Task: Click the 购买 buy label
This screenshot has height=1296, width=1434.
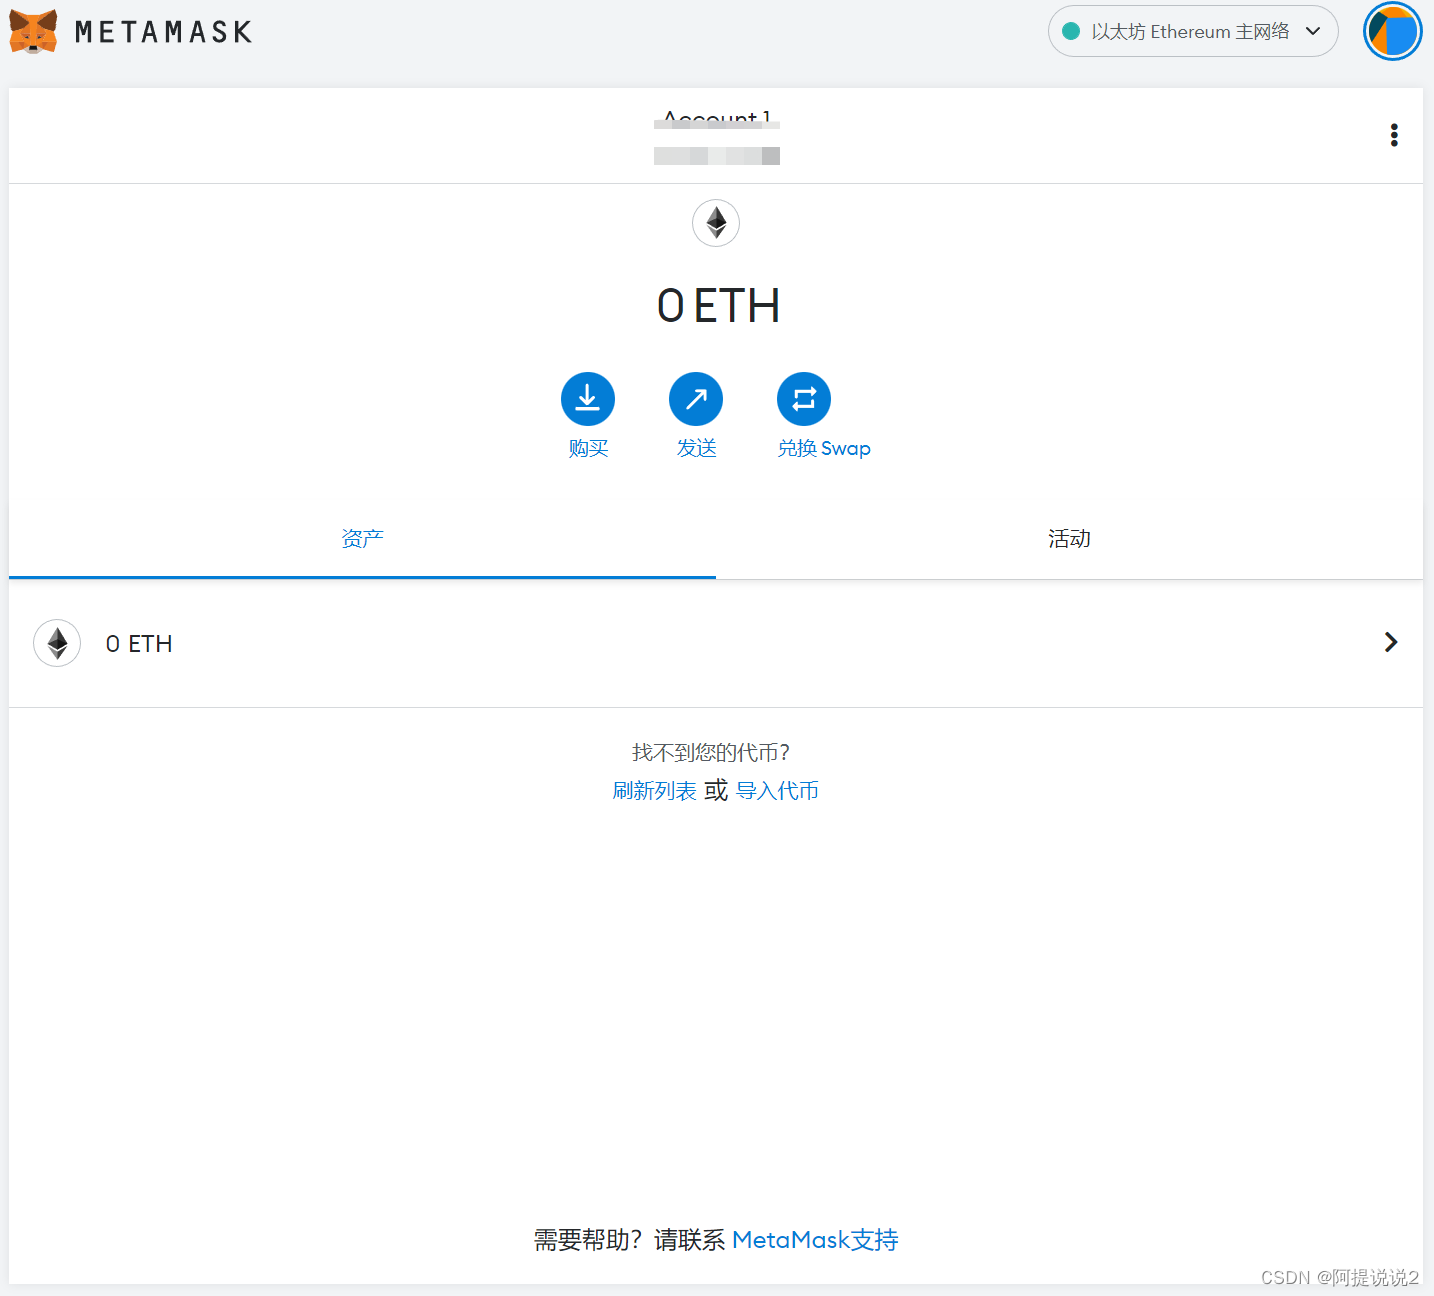Action: point(588,449)
